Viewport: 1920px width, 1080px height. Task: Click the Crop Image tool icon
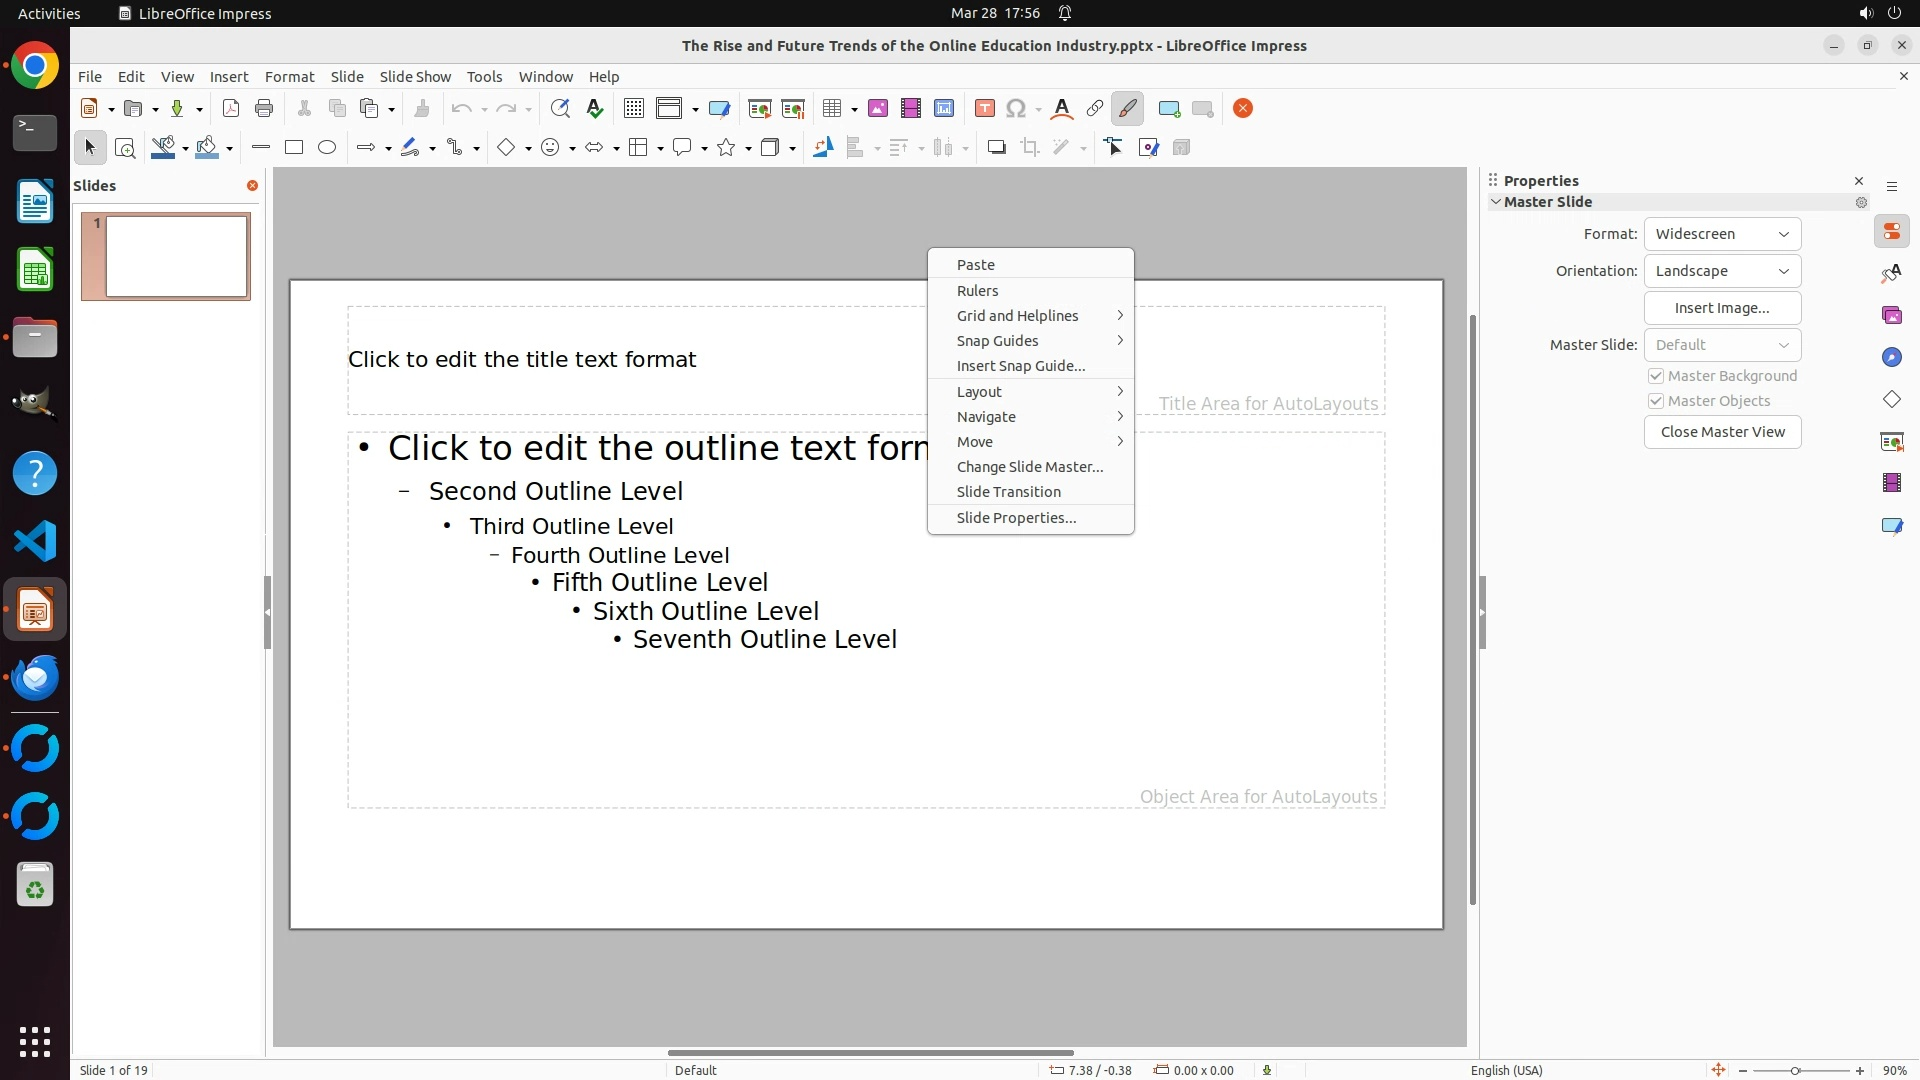coord(1029,148)
